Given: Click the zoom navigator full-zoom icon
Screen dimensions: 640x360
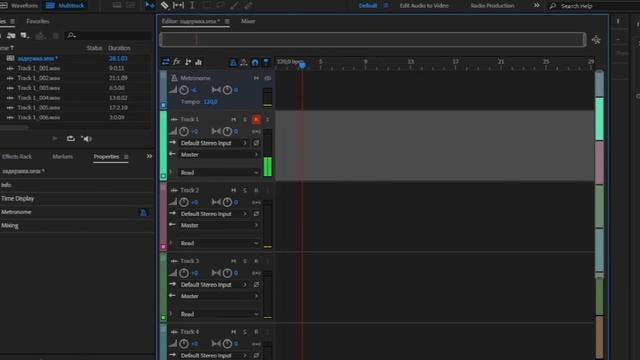Looking at the screenshot, I should (x=596, y=40).
